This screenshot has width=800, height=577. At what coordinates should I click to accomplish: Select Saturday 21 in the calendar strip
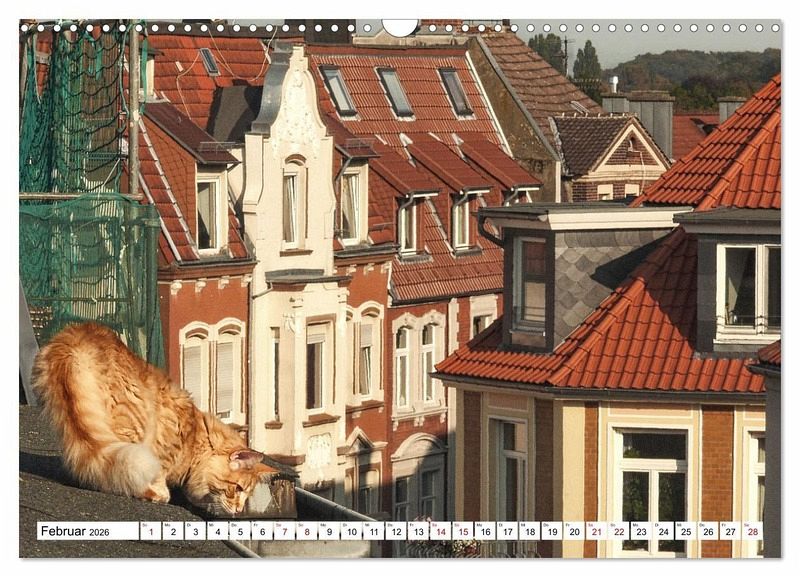[596, 531]
